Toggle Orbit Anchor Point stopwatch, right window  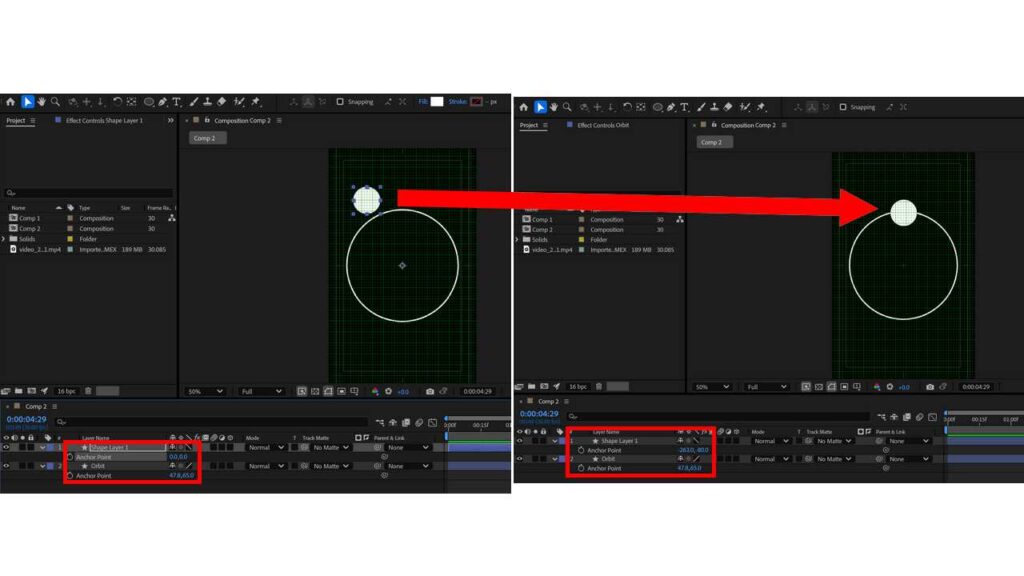(581, 468)
